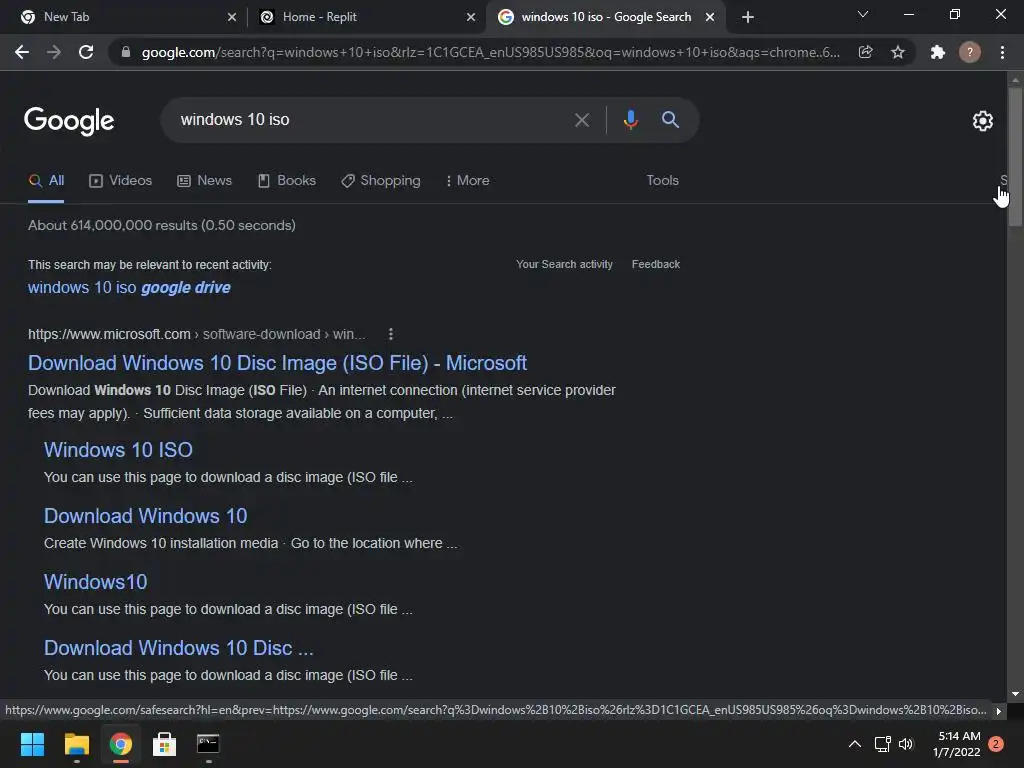This screenshot has height=768, width=1024.
Task: Open a new tab with plus button
Action: click(748, 17)
